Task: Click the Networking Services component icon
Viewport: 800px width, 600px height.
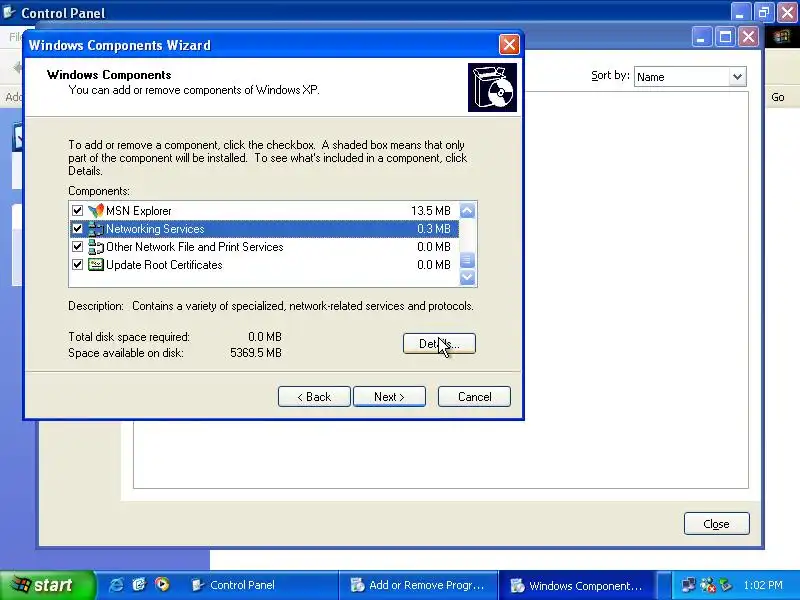Action: [95, 229]
